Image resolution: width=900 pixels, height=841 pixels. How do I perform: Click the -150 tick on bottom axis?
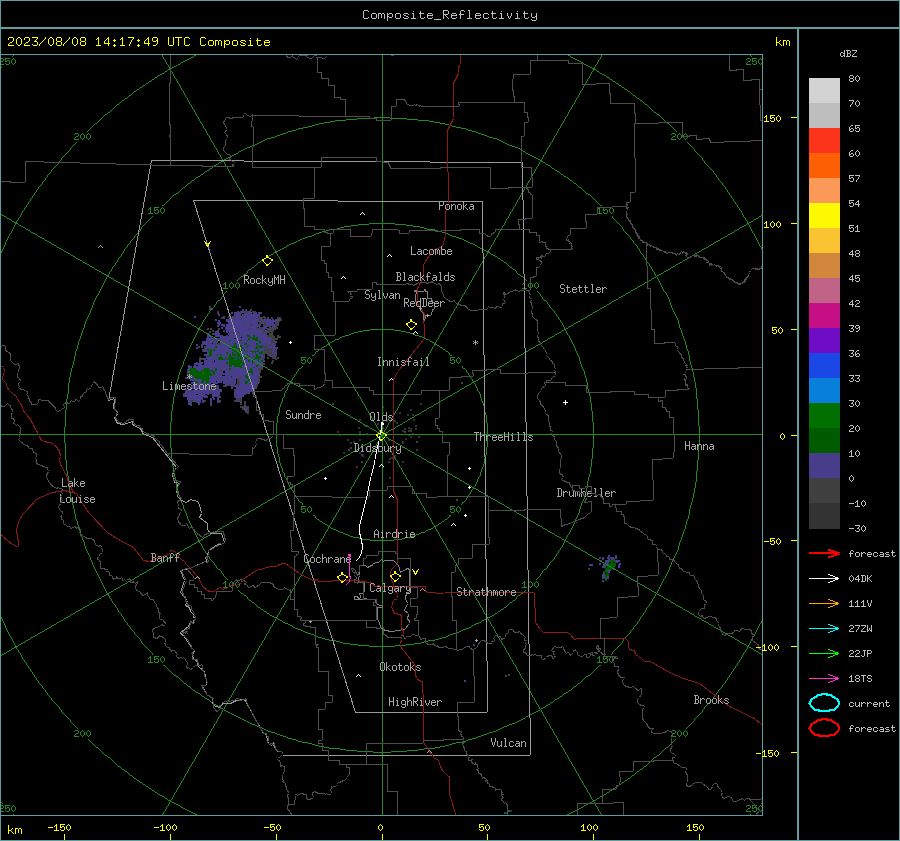click(59, 827)
